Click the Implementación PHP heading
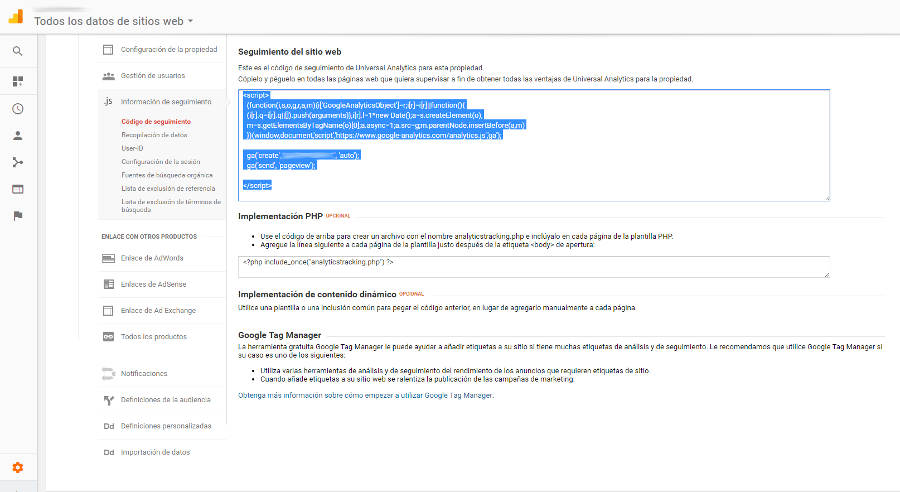This screenshot has height=492, width=900. click(x=281, y=216)
